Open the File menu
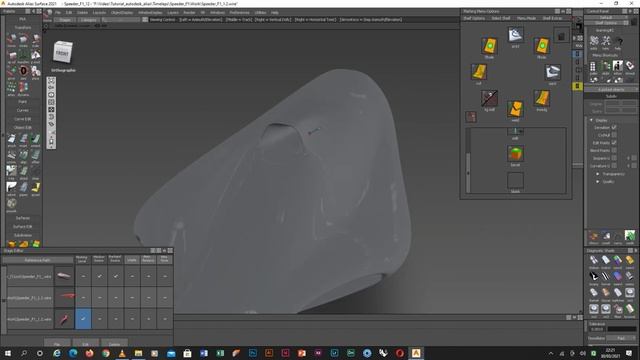Image resolution: width=640 pixels, height=360 pixels. click(58, 13)
